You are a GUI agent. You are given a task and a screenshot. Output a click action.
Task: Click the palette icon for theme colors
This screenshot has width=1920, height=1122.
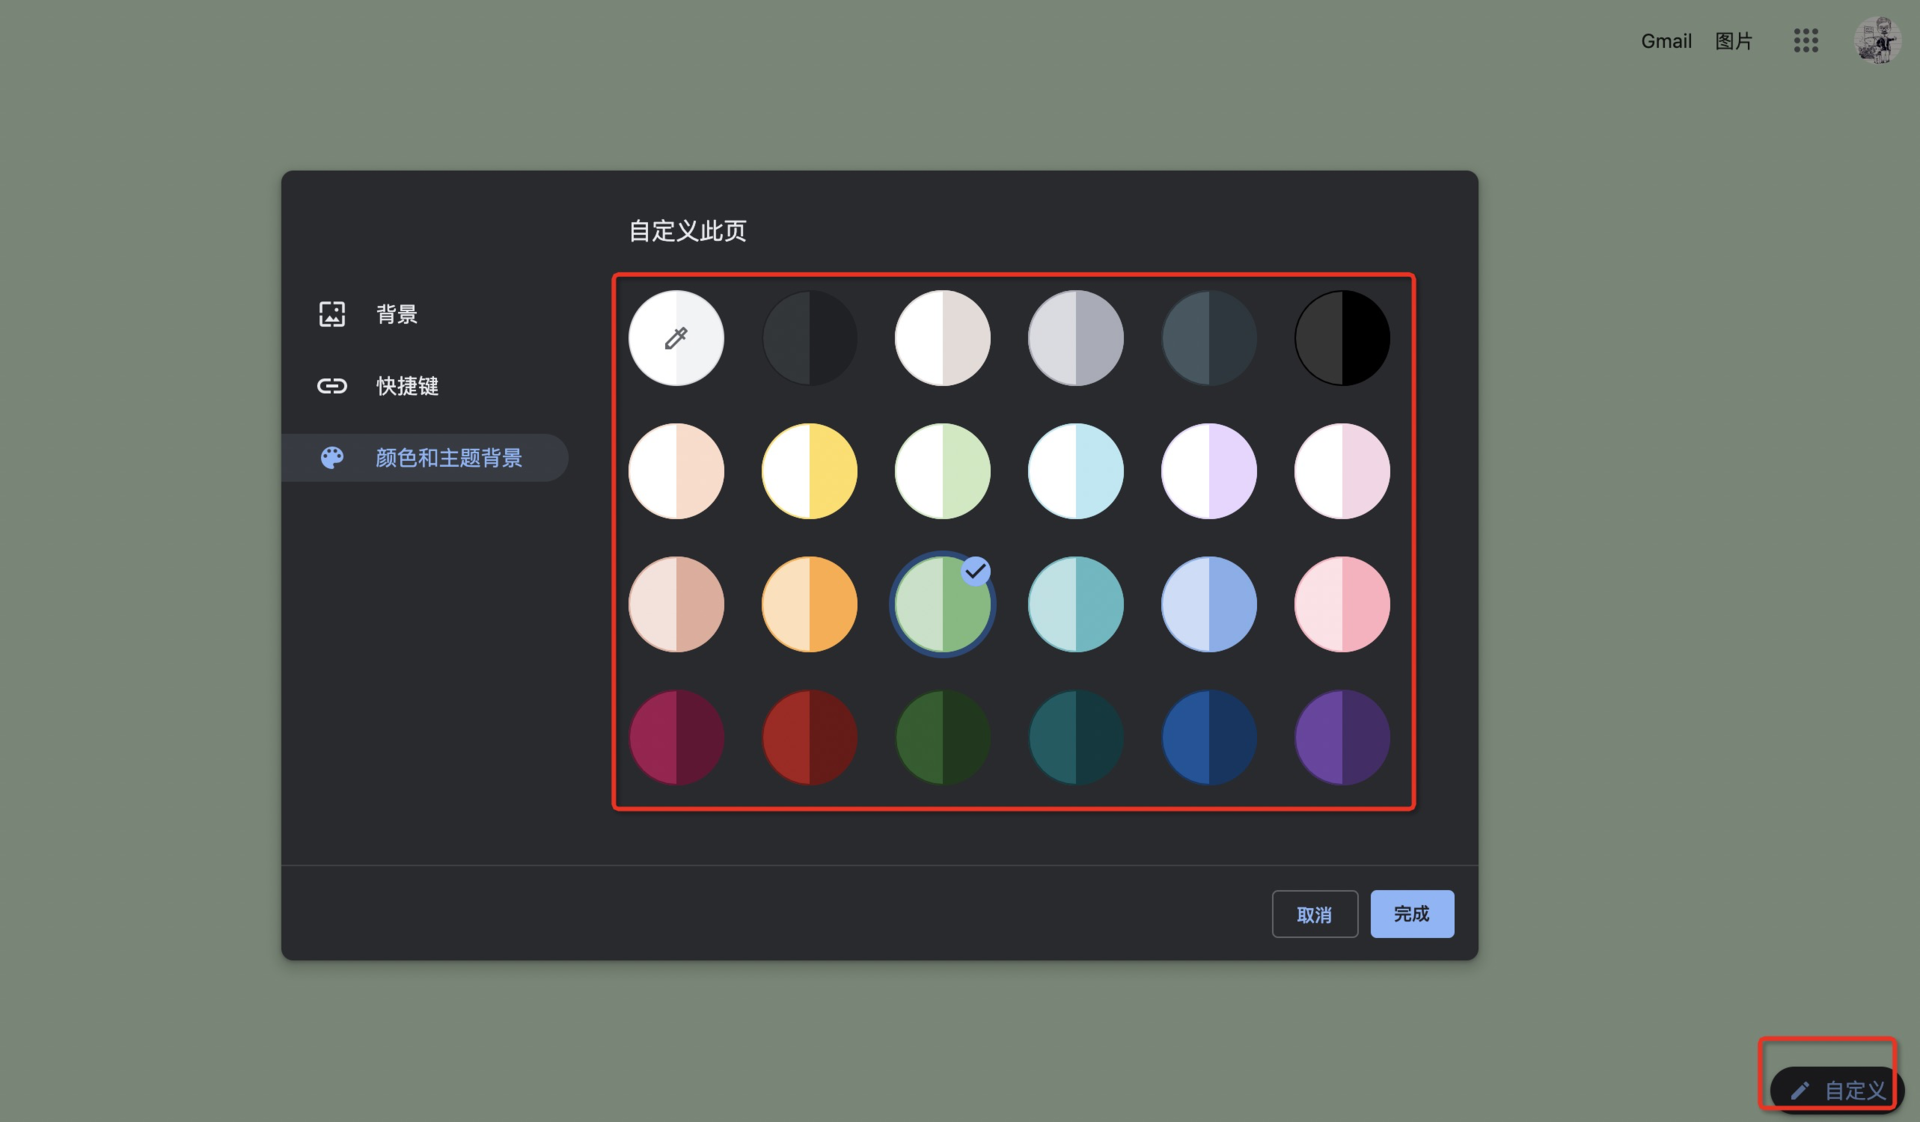coord(332,458)
